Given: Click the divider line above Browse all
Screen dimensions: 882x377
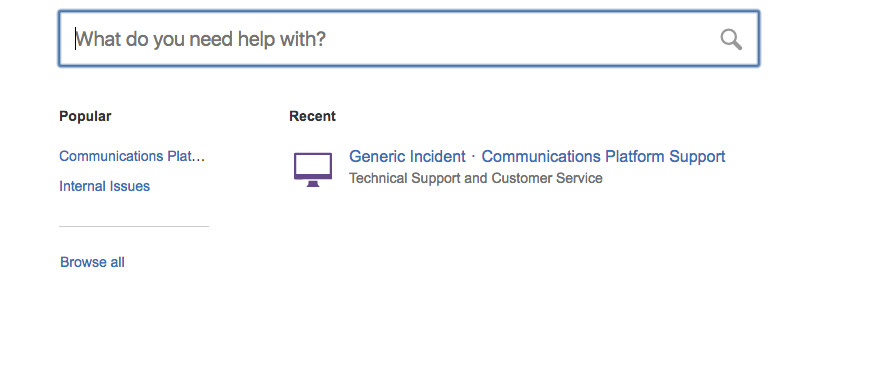Looking at the screenshot, I should (x=134, y=227).
